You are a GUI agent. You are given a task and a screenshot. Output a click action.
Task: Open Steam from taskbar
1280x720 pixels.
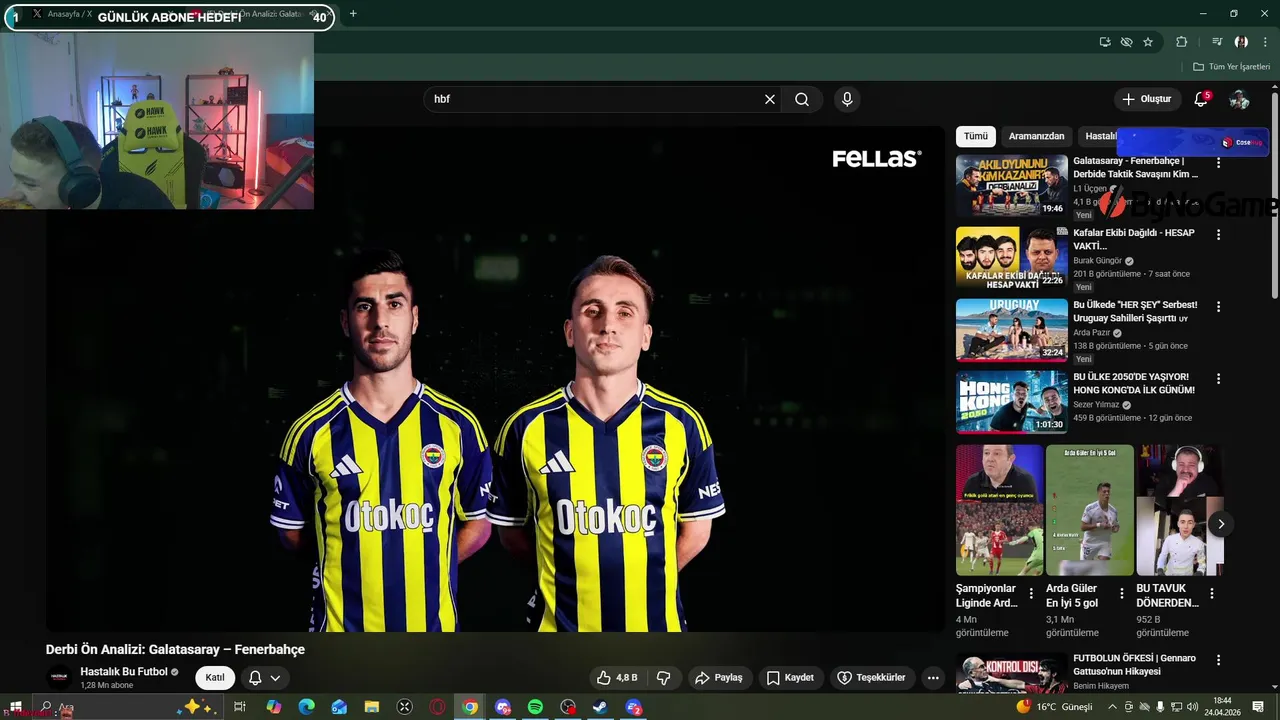pos(600,707)
